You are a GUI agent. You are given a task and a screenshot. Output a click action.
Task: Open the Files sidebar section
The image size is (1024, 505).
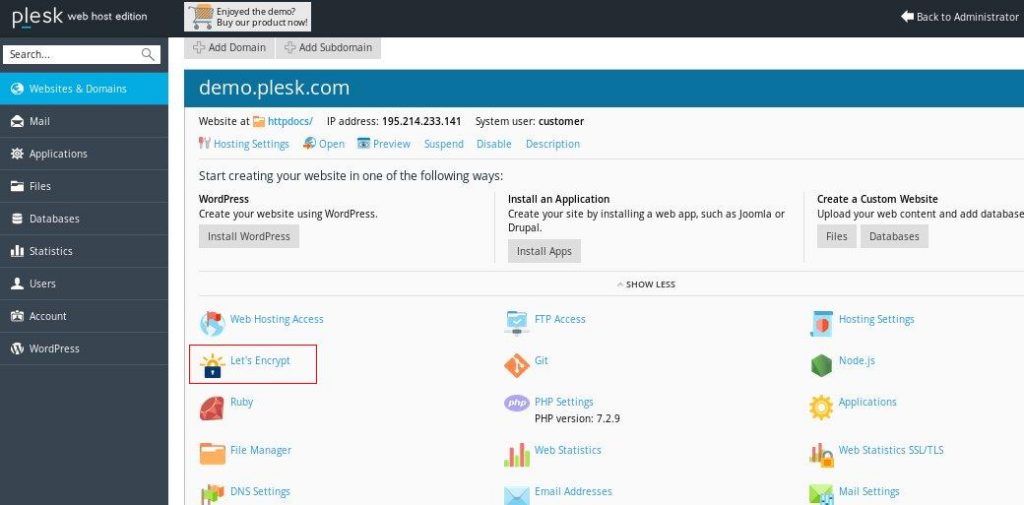coord(84,186)
